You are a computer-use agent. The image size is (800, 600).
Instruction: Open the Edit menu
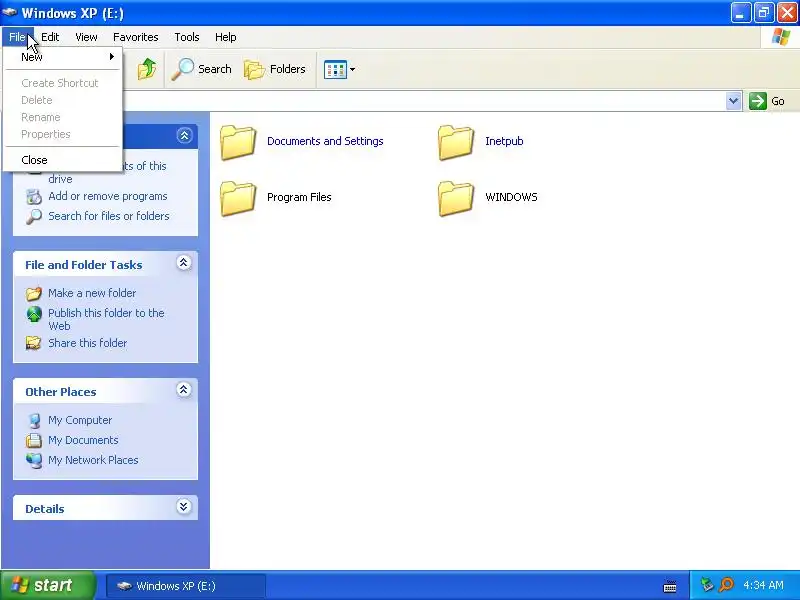pyautogui.click(x=50, y=37)
